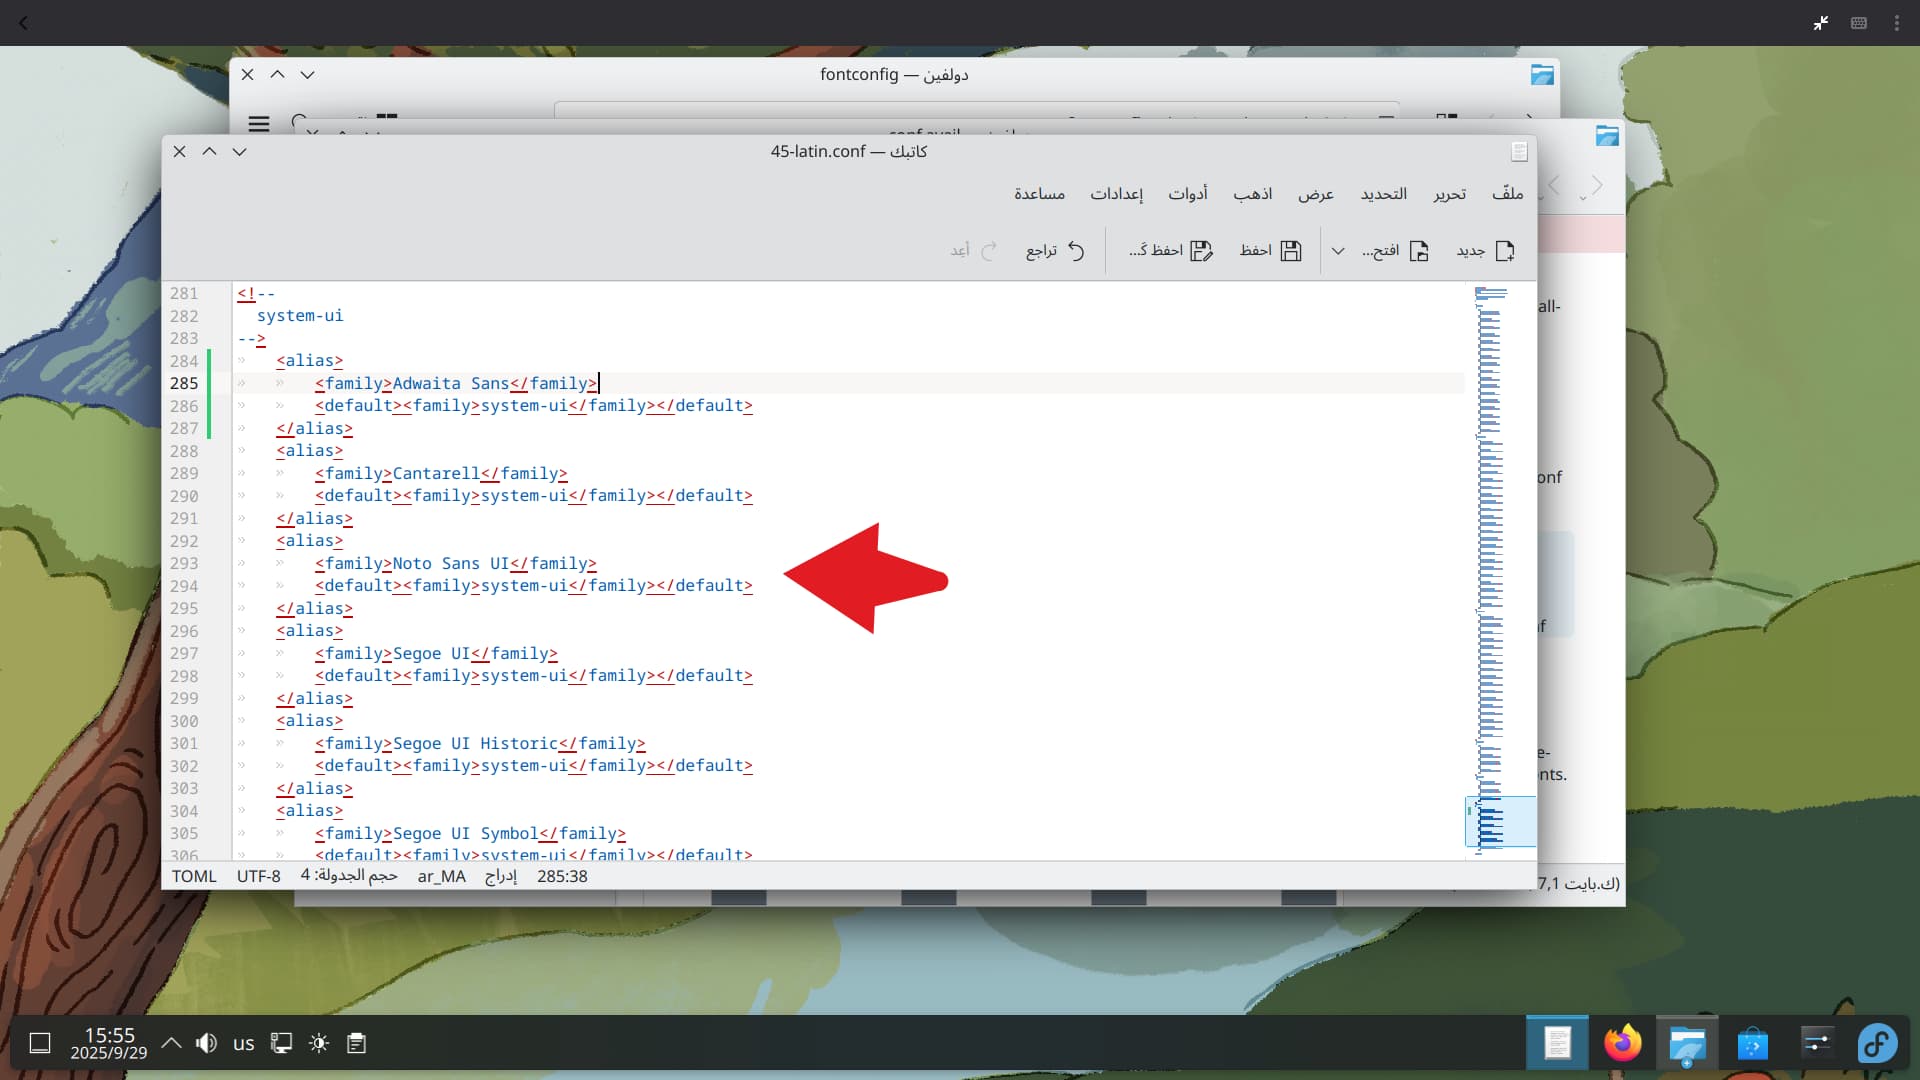The width and height of the screenshot is (1920, 1080).
Task: Click the Fedora launcher icon in the panel
Action: coord(1877,1043)
